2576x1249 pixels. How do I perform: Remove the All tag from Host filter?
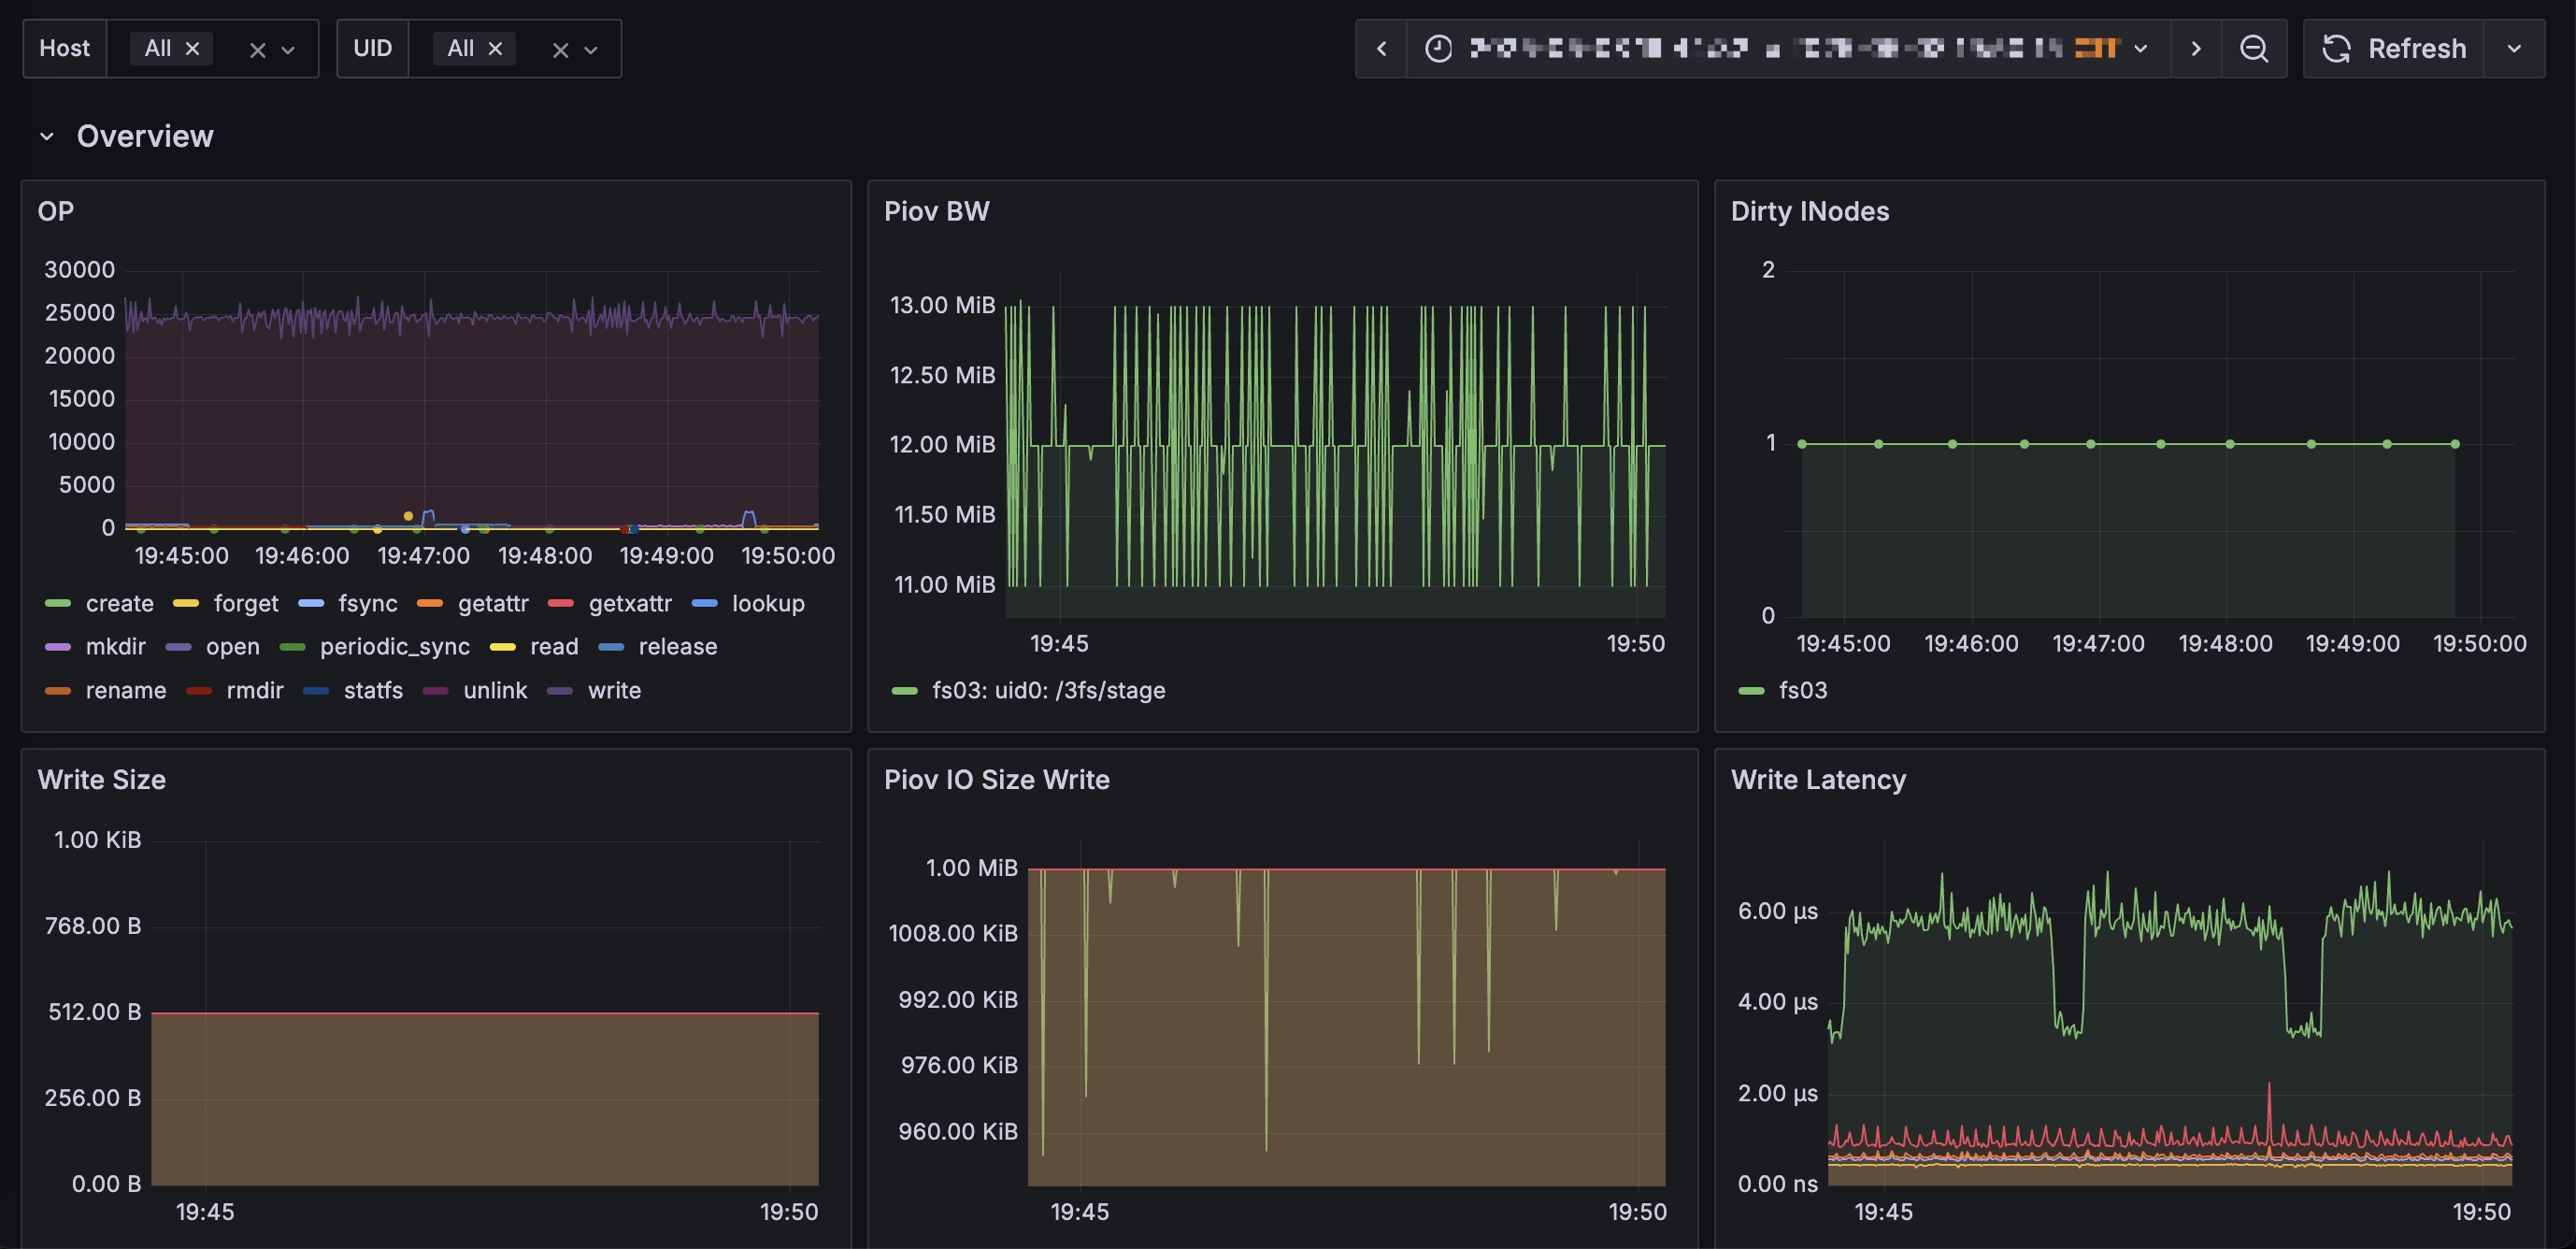[193, 48]
